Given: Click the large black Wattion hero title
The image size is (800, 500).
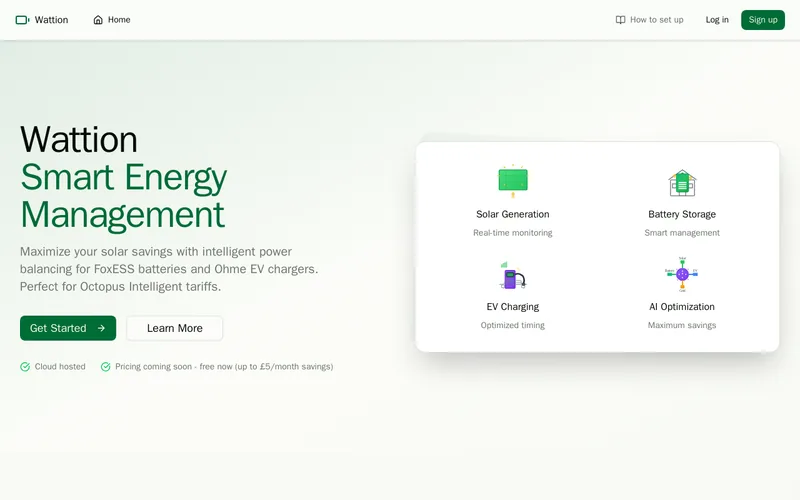Looking at the screenshot, I should click(x=79, y=139).
